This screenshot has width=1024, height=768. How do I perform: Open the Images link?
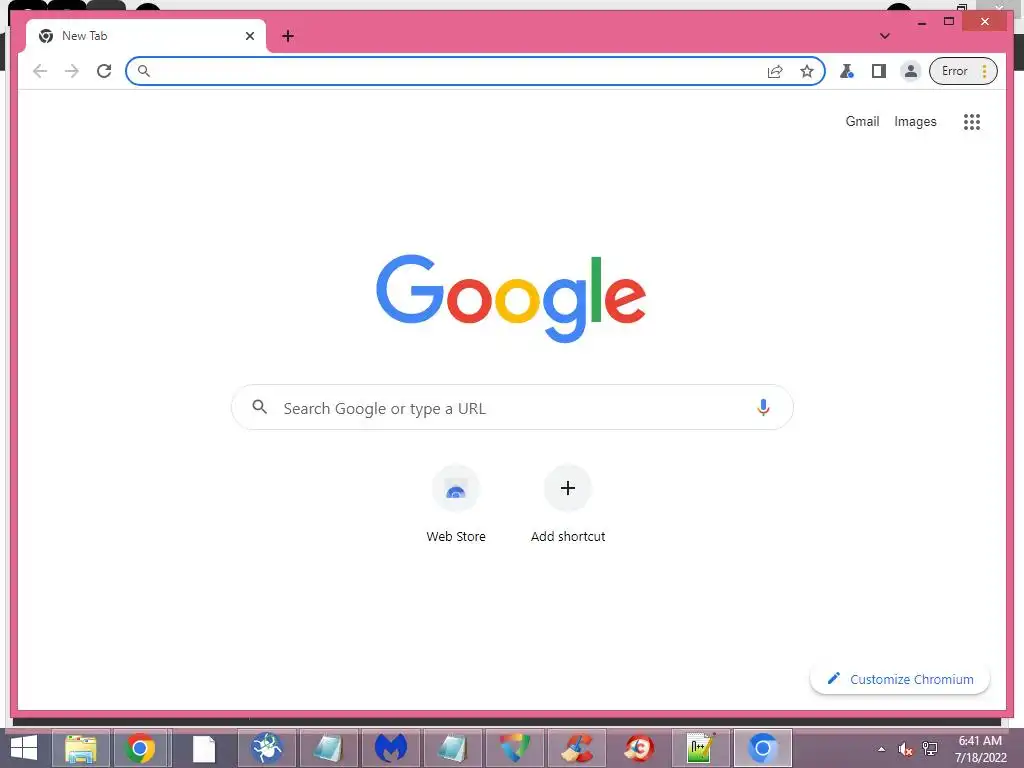(915, 121)
